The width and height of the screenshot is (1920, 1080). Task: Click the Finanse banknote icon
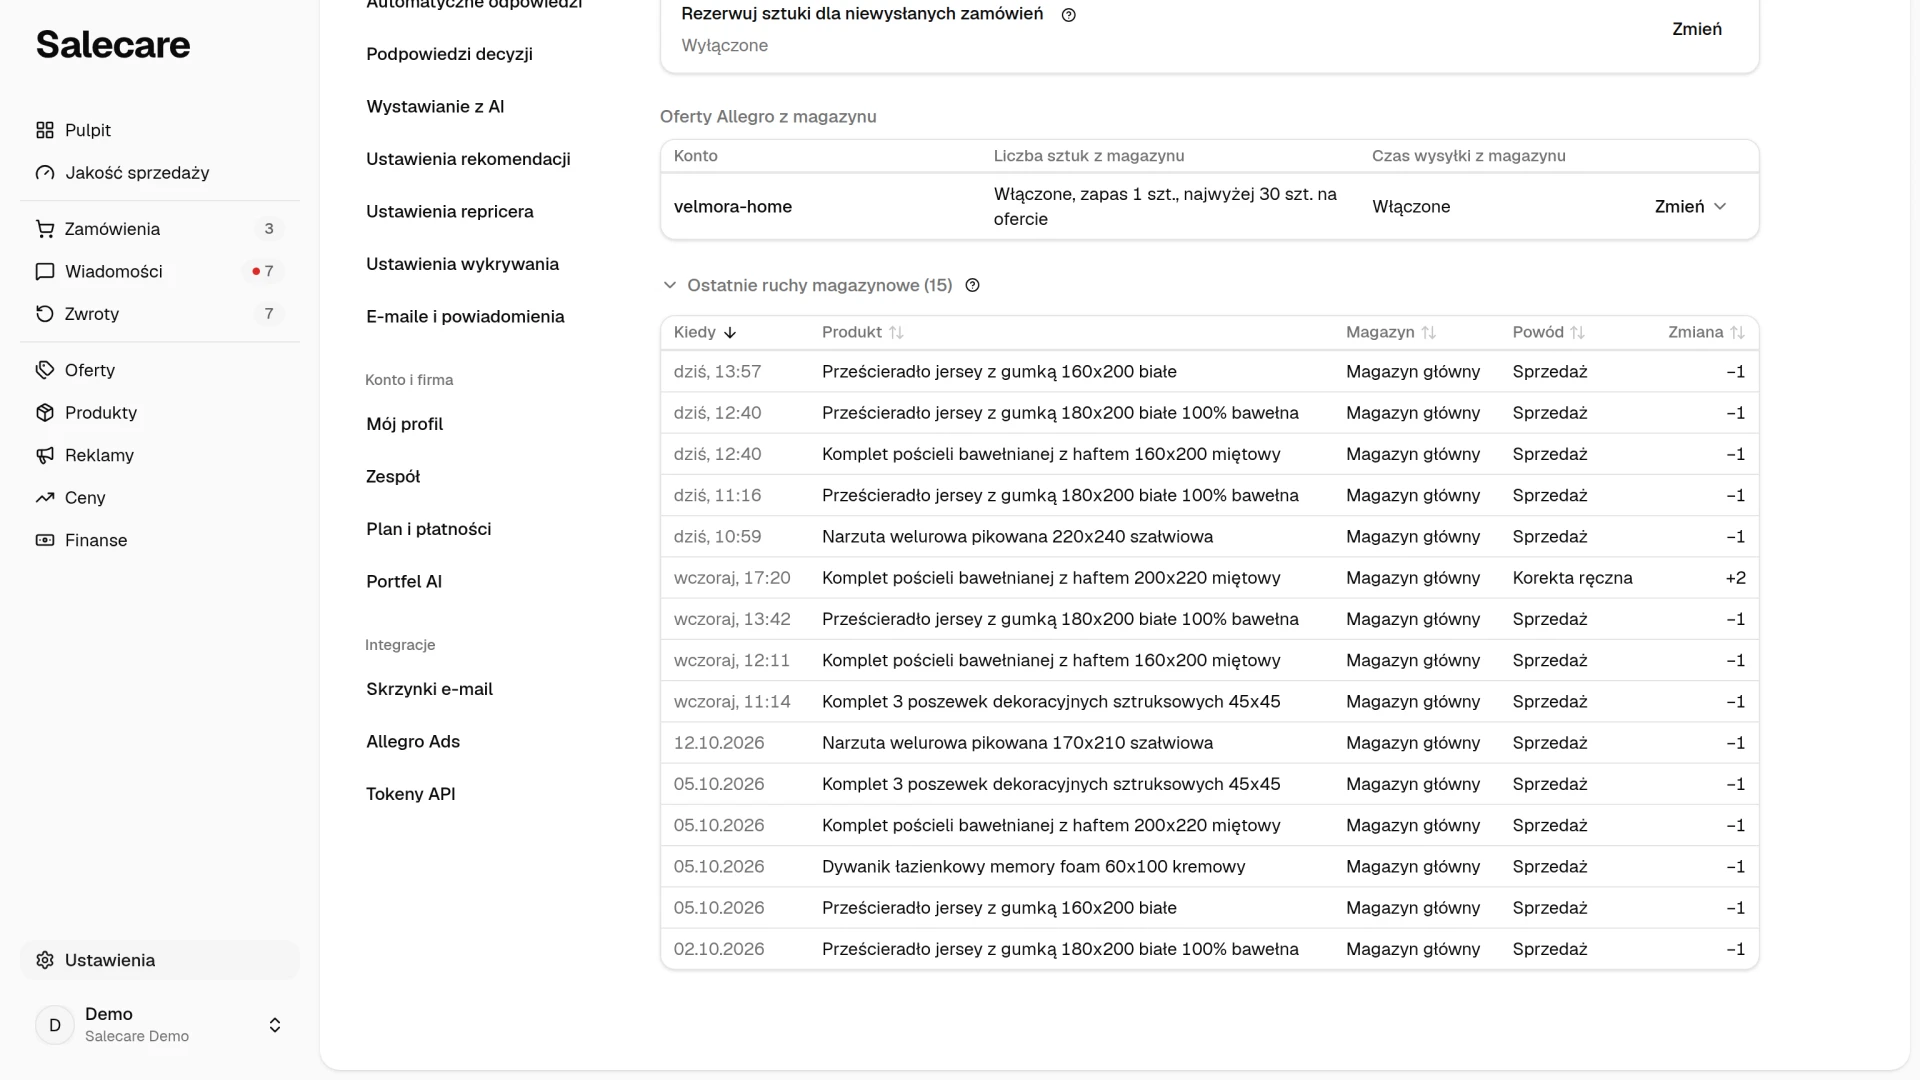tap(45, 540)
